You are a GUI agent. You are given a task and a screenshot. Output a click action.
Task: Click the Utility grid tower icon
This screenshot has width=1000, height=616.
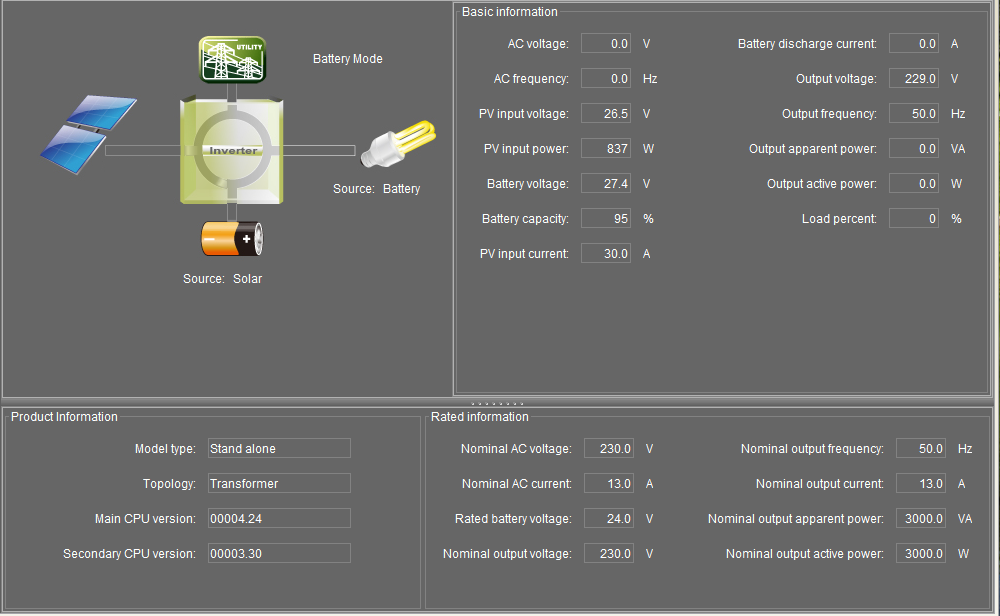pos(232,60)
